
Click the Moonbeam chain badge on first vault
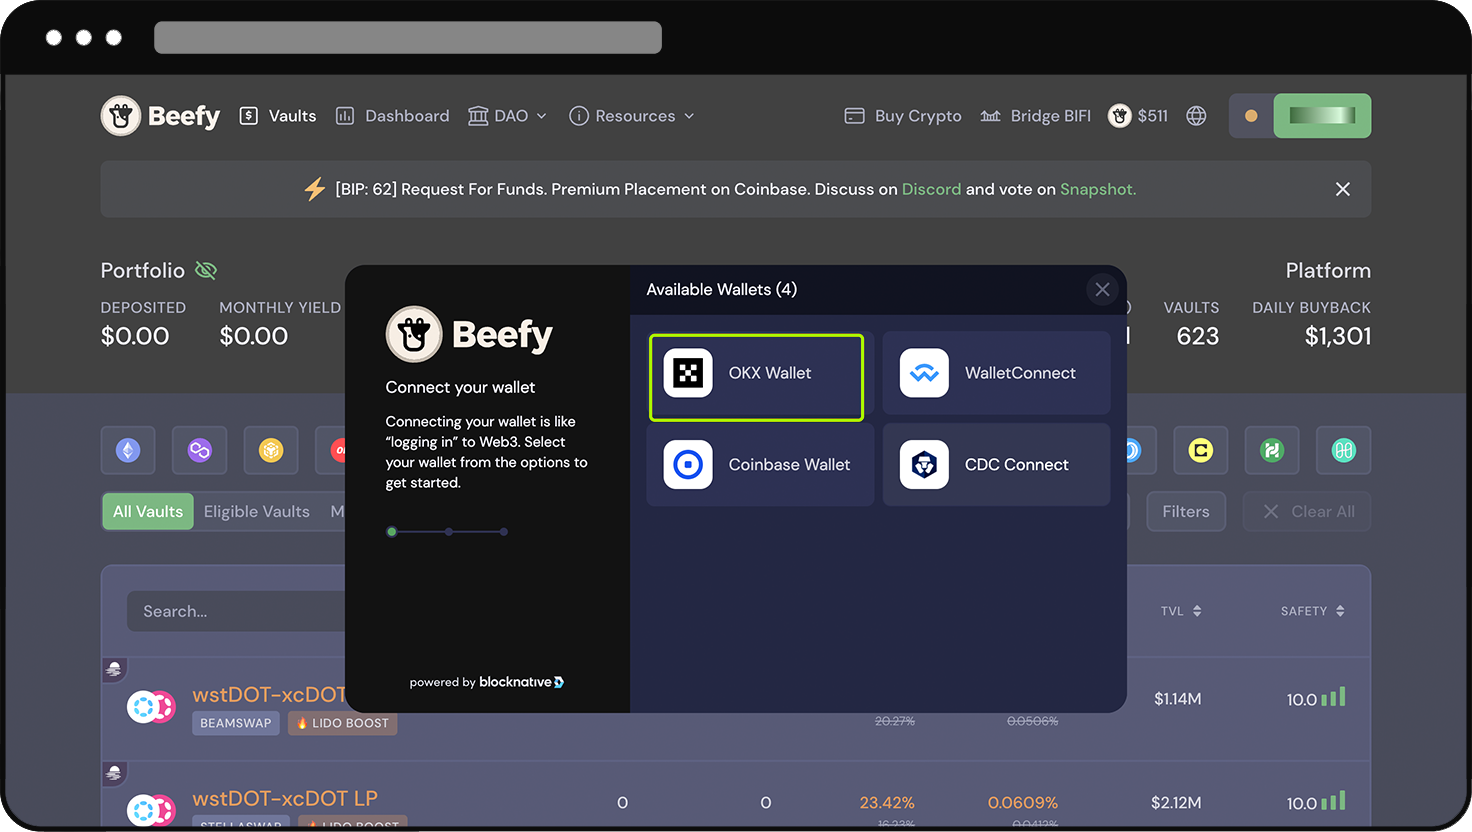113,669
